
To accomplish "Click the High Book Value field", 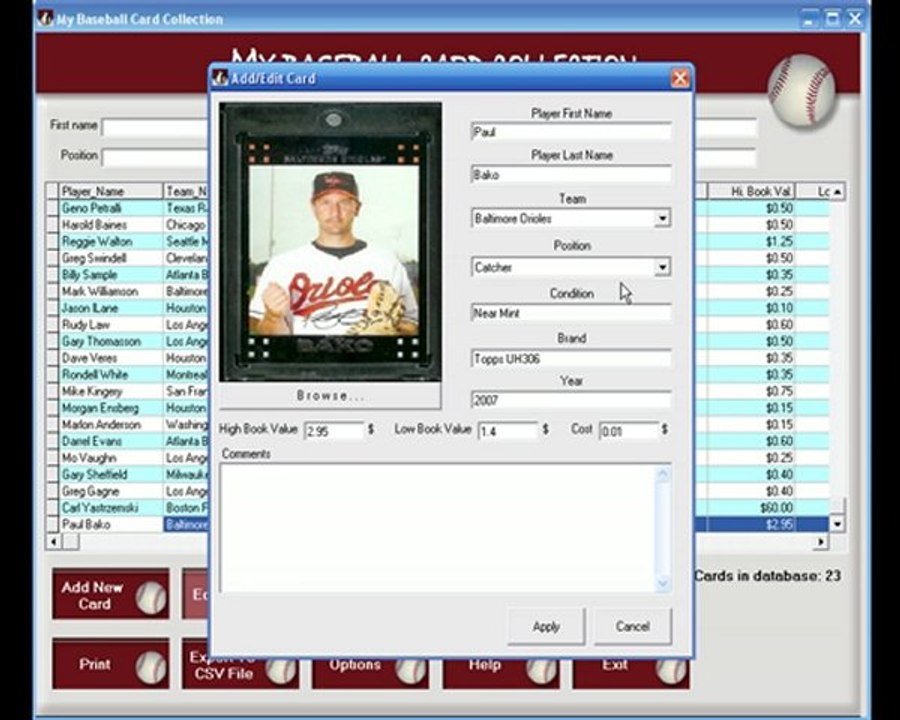I will point(334,431).
